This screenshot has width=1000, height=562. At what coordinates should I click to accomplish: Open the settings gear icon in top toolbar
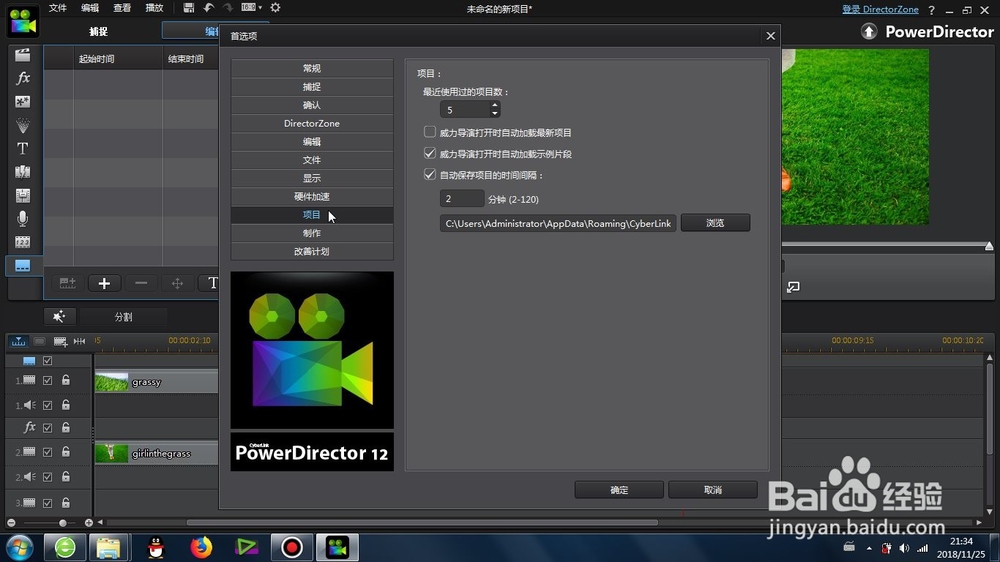(275, 8)
